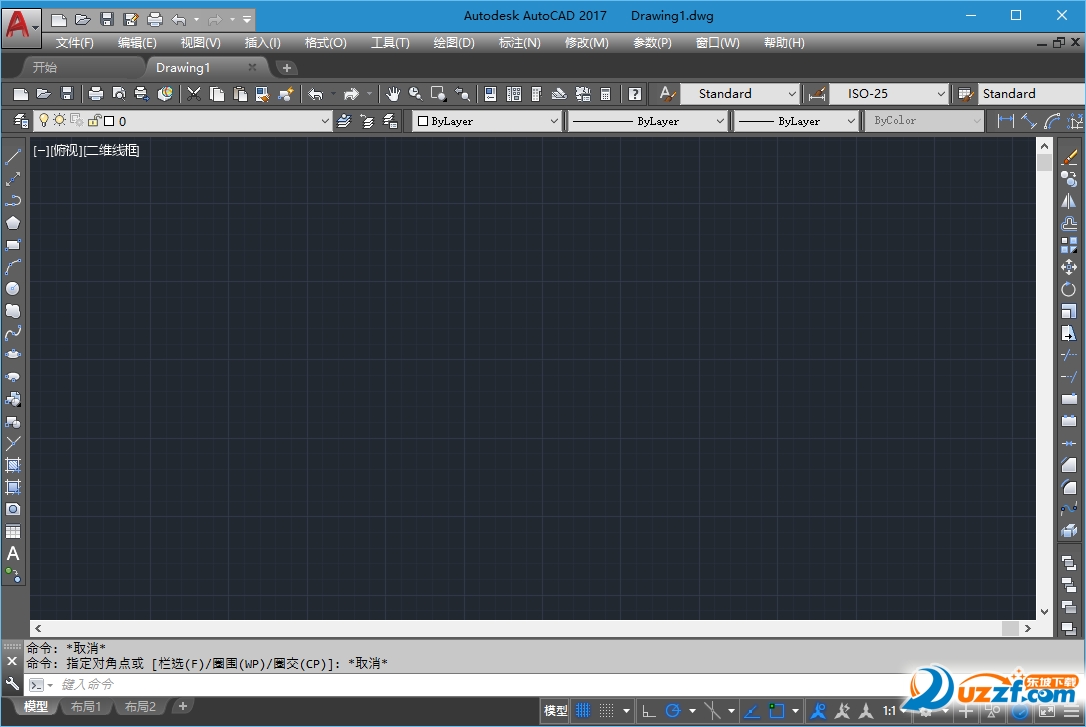The width and height of the screenshot is (1086, 727).
Task: Click the Save icon in quick access bar
Action: tap(107, 19)
